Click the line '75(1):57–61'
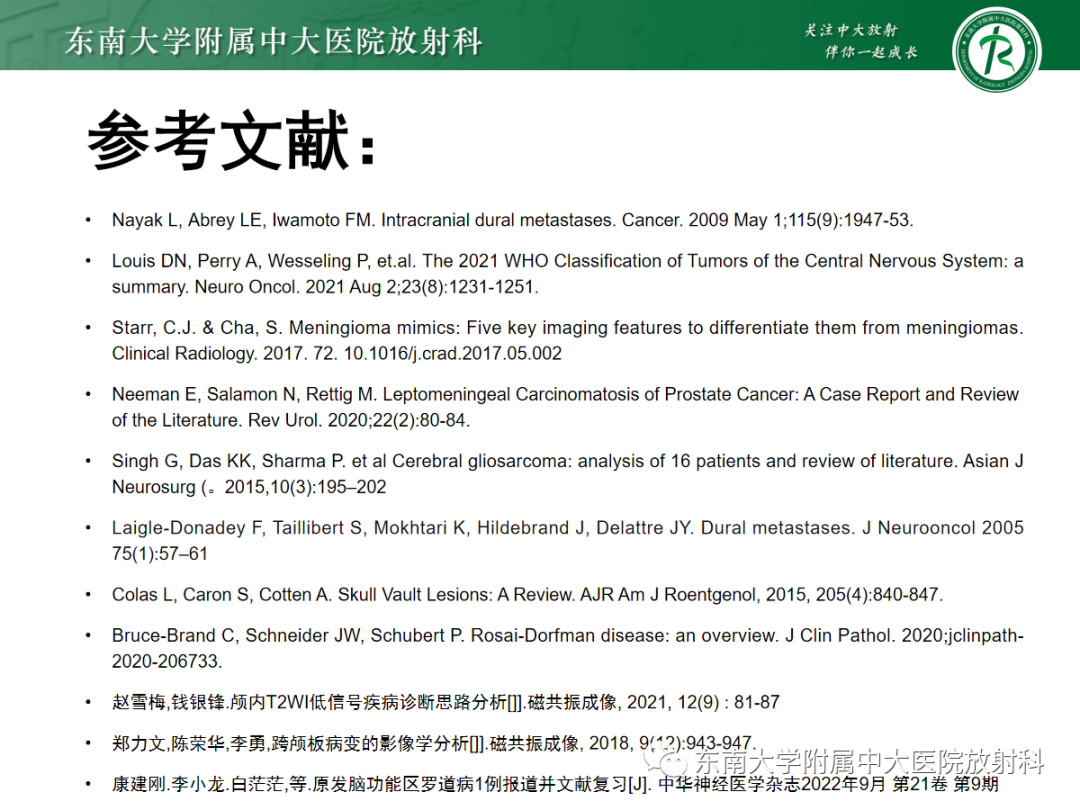1080x810 pixels. pyautogui.click(x=160, y=554)
